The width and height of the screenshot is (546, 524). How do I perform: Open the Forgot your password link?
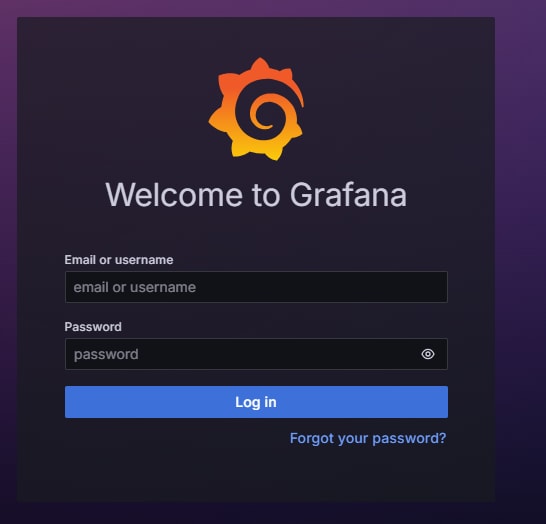click(x=368, y=438)
